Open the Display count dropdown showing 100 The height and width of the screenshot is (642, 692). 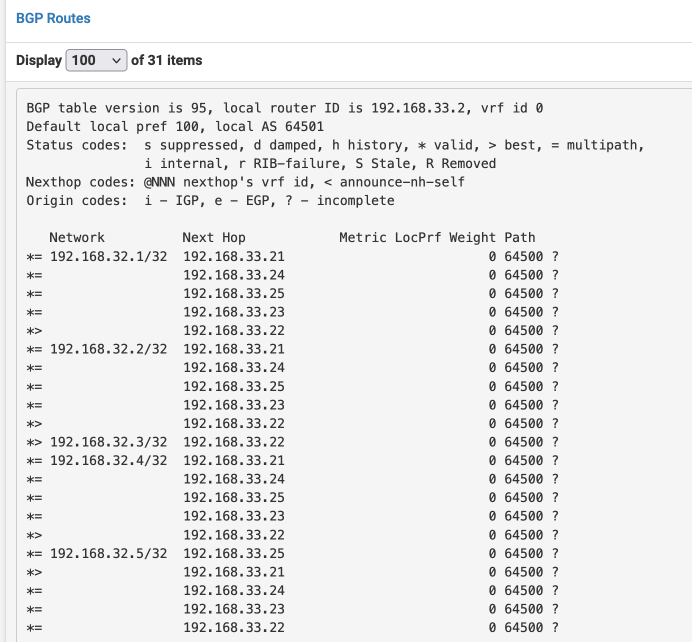click(x=96, y=60)
